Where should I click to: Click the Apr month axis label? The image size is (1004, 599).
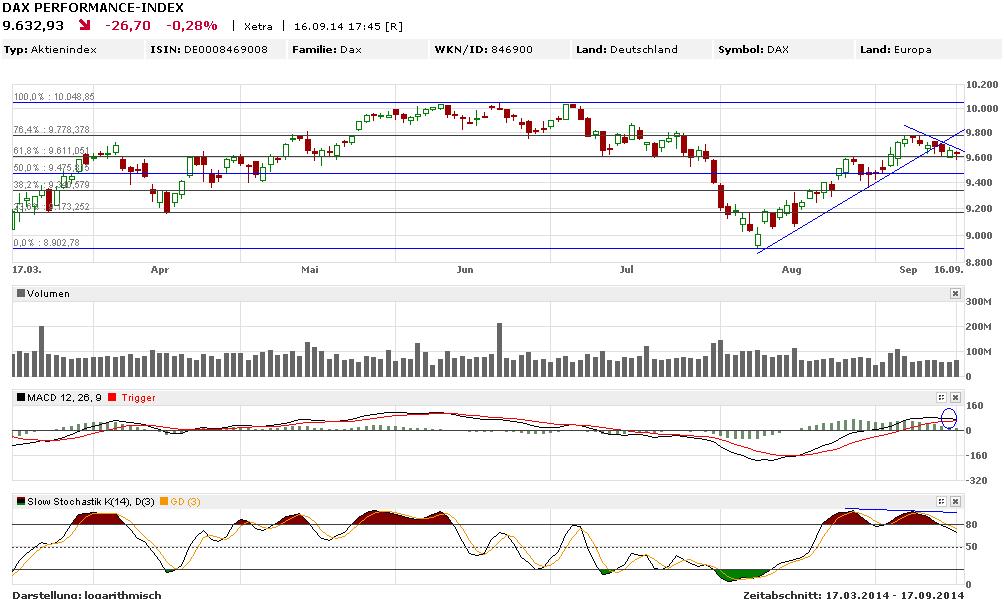pos(159,270)
